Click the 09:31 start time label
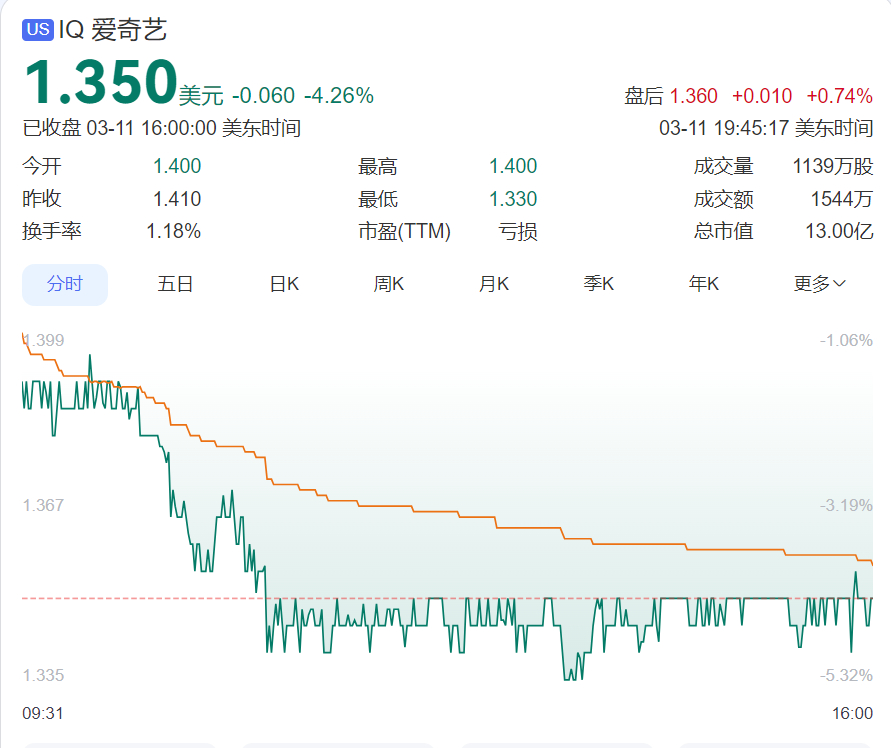This screenshot has height=748, width=891. pyautogui.click(x=43, y=713)
